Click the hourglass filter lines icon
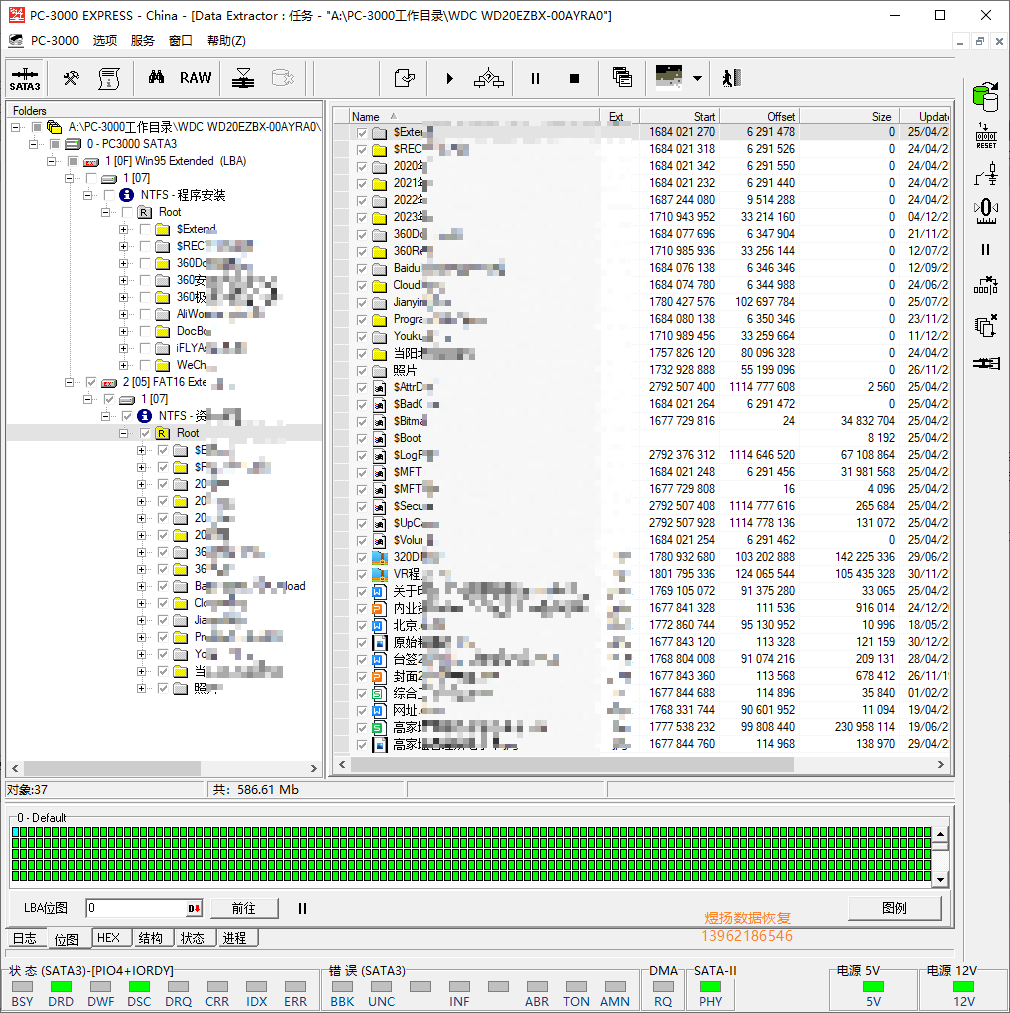Viewport: 1010px width, 1013px height. tap(243, 79)
